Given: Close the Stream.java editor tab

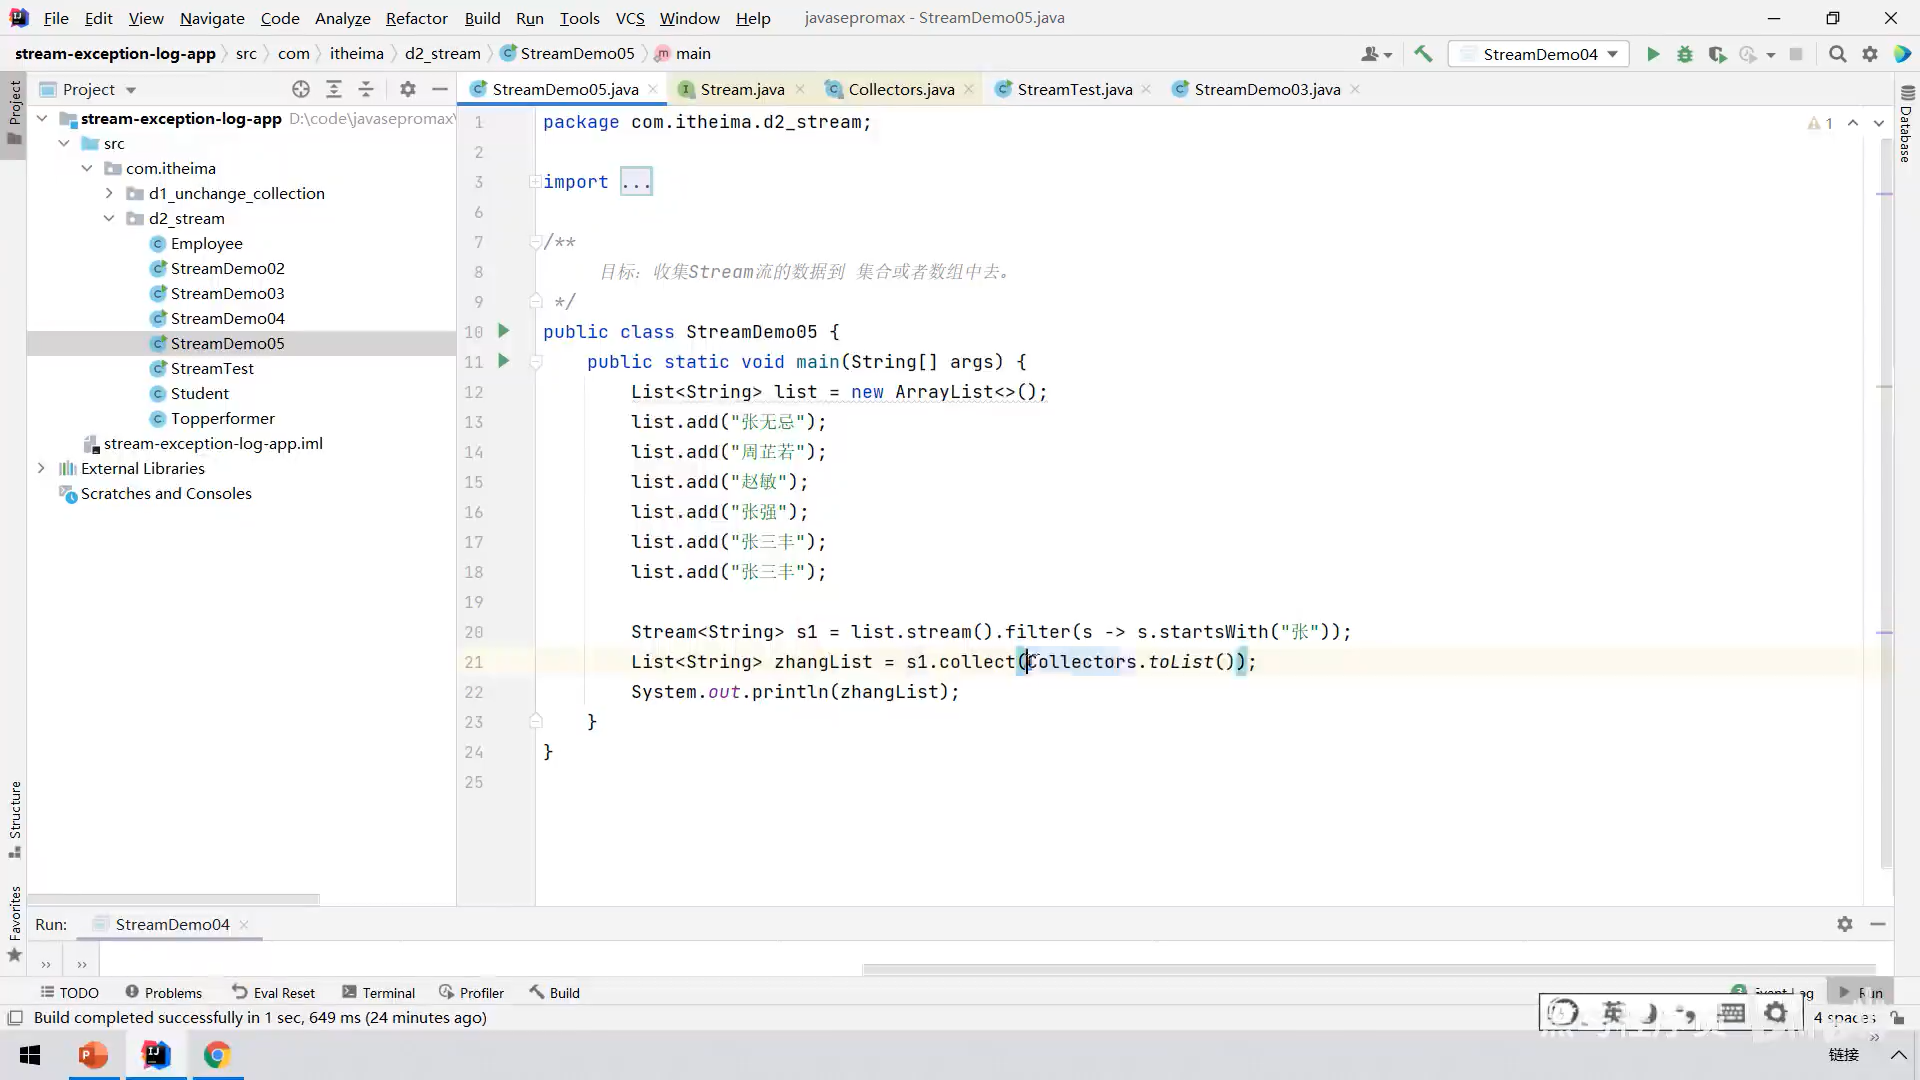Looking at the screenshot, I should 800,89.
